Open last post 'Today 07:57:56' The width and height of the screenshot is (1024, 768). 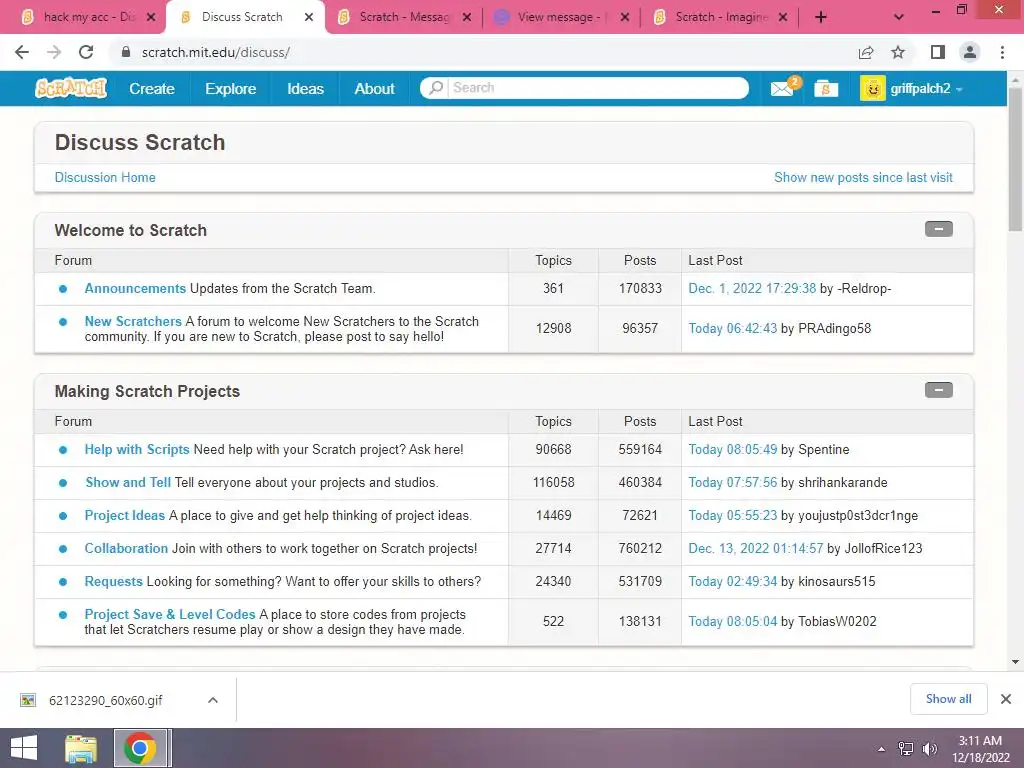tap(733, 483)
